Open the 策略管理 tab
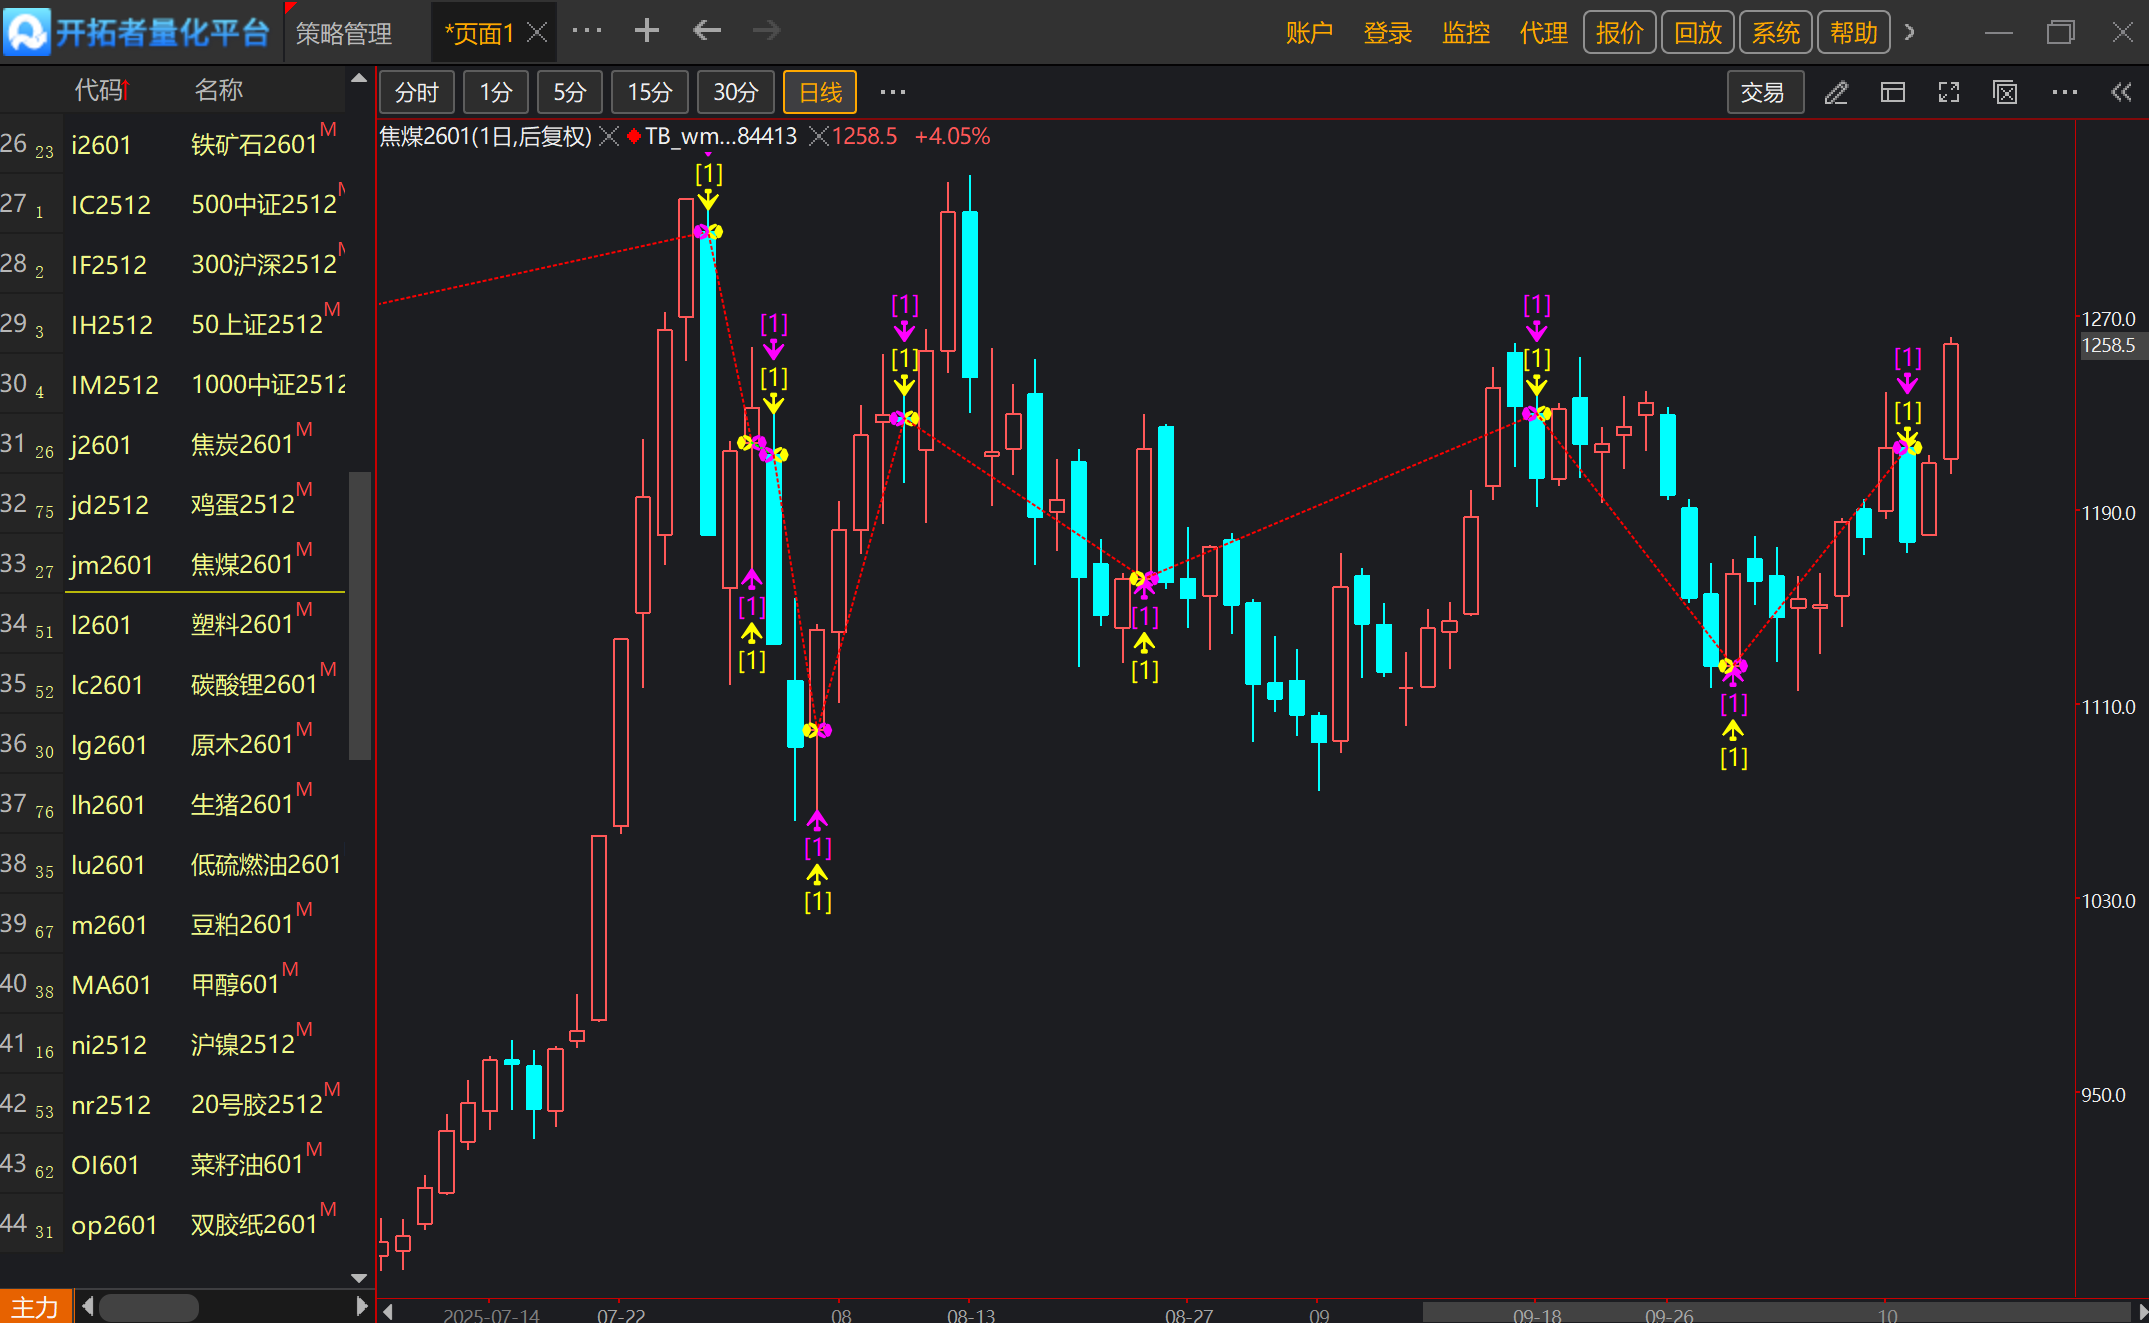2149x1323 pixels. 343,33
